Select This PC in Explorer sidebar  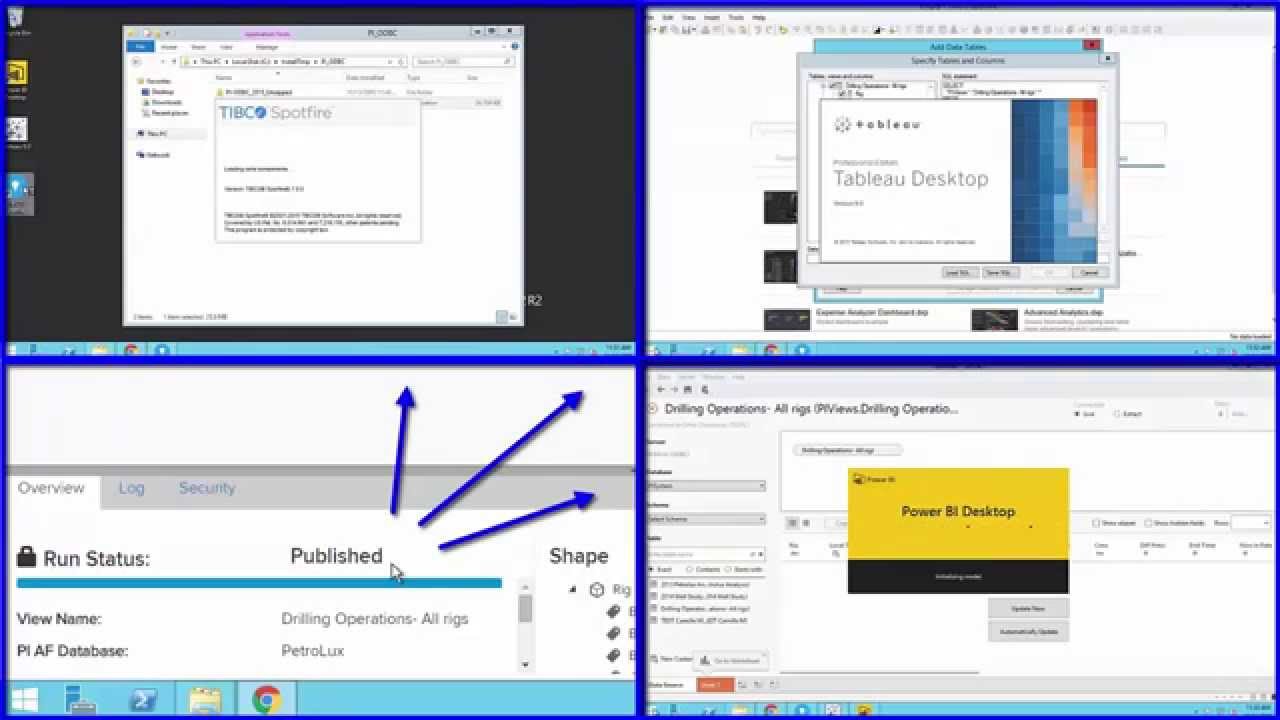coord(155,133)
